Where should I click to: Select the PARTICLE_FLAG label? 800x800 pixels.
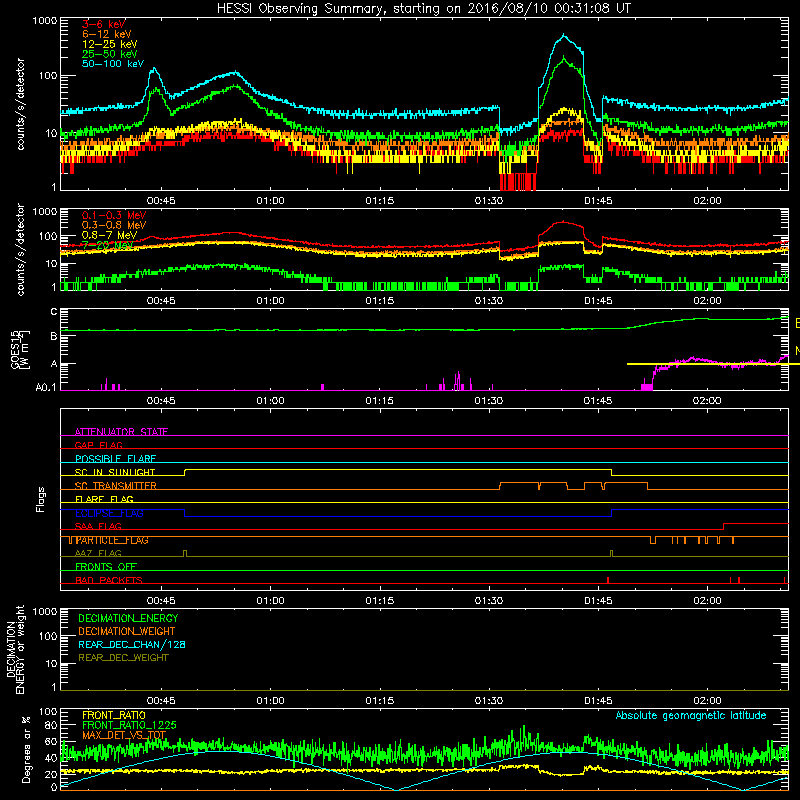click(x=112, y=540)
